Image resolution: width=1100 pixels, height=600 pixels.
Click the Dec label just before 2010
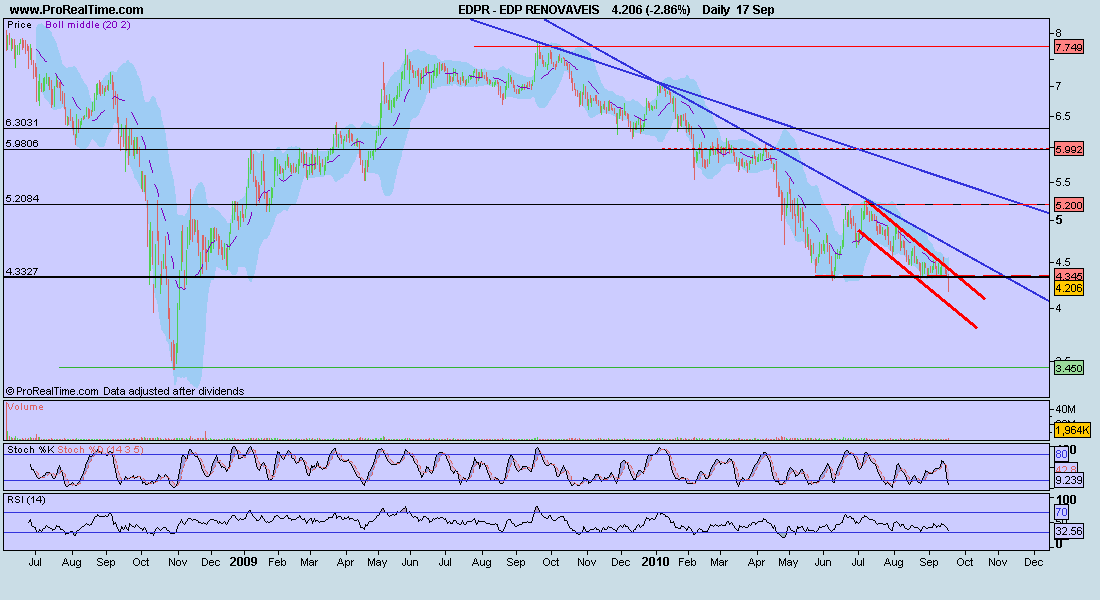pos(620,562)
